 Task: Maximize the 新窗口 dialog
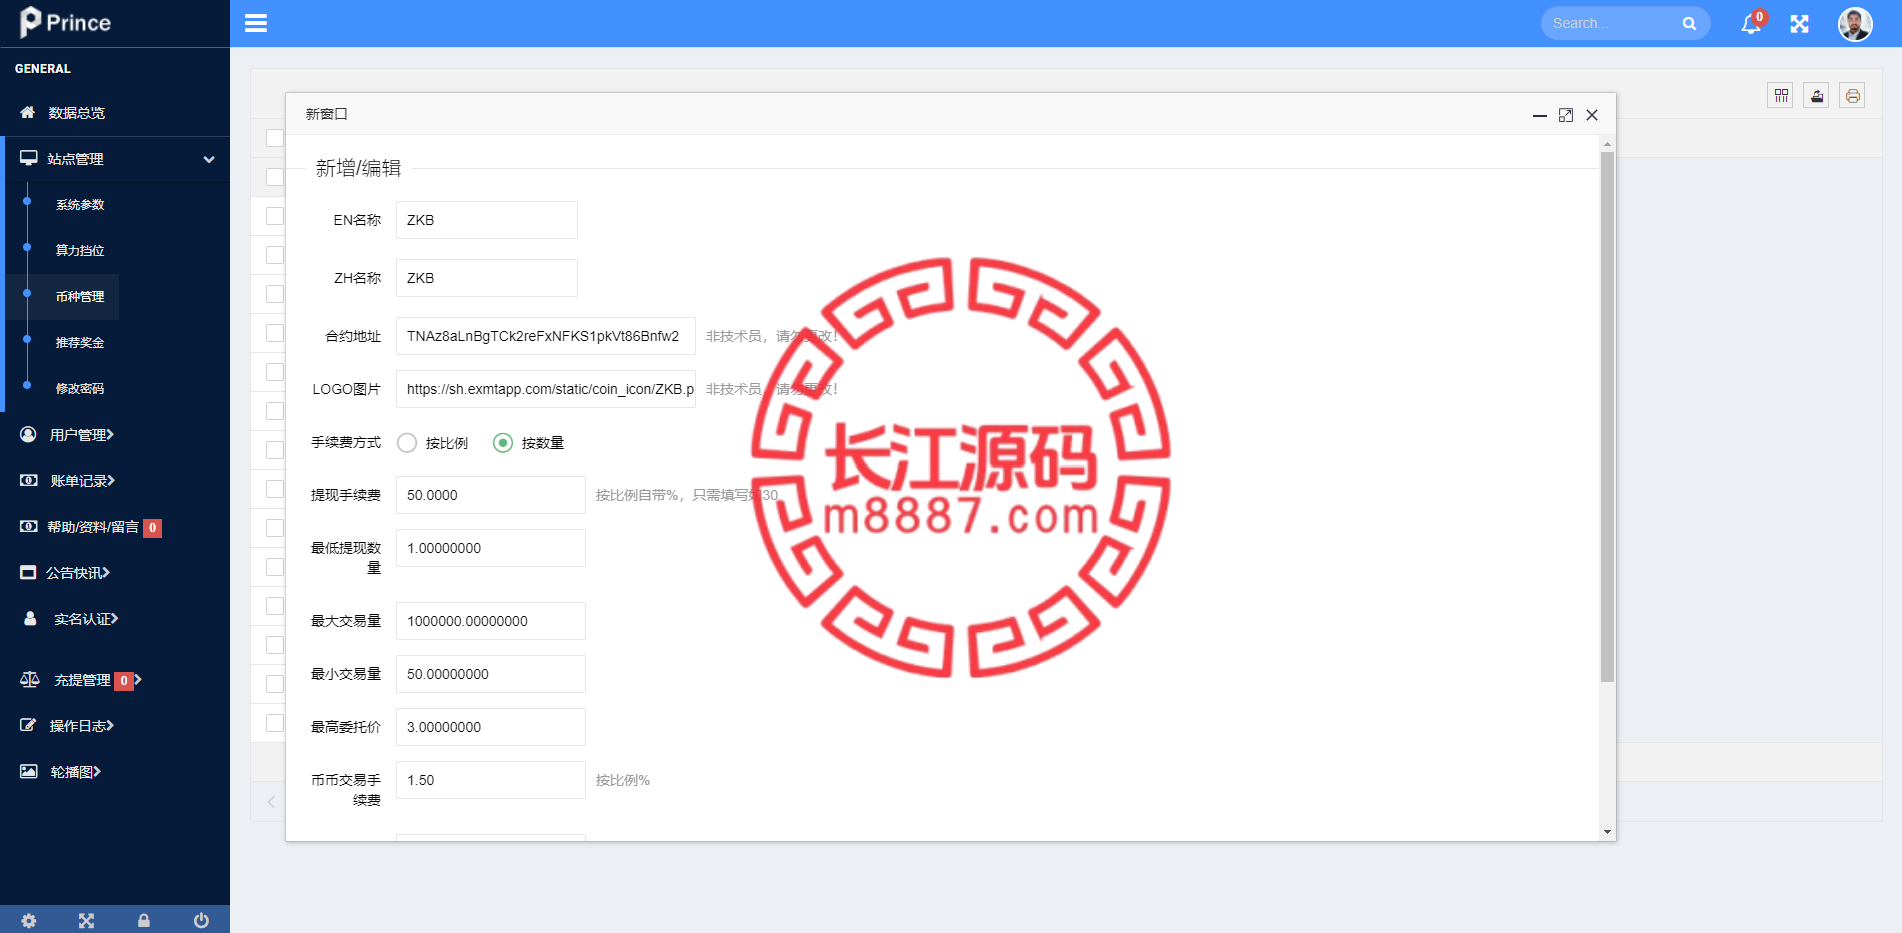tap(1566, 115)
